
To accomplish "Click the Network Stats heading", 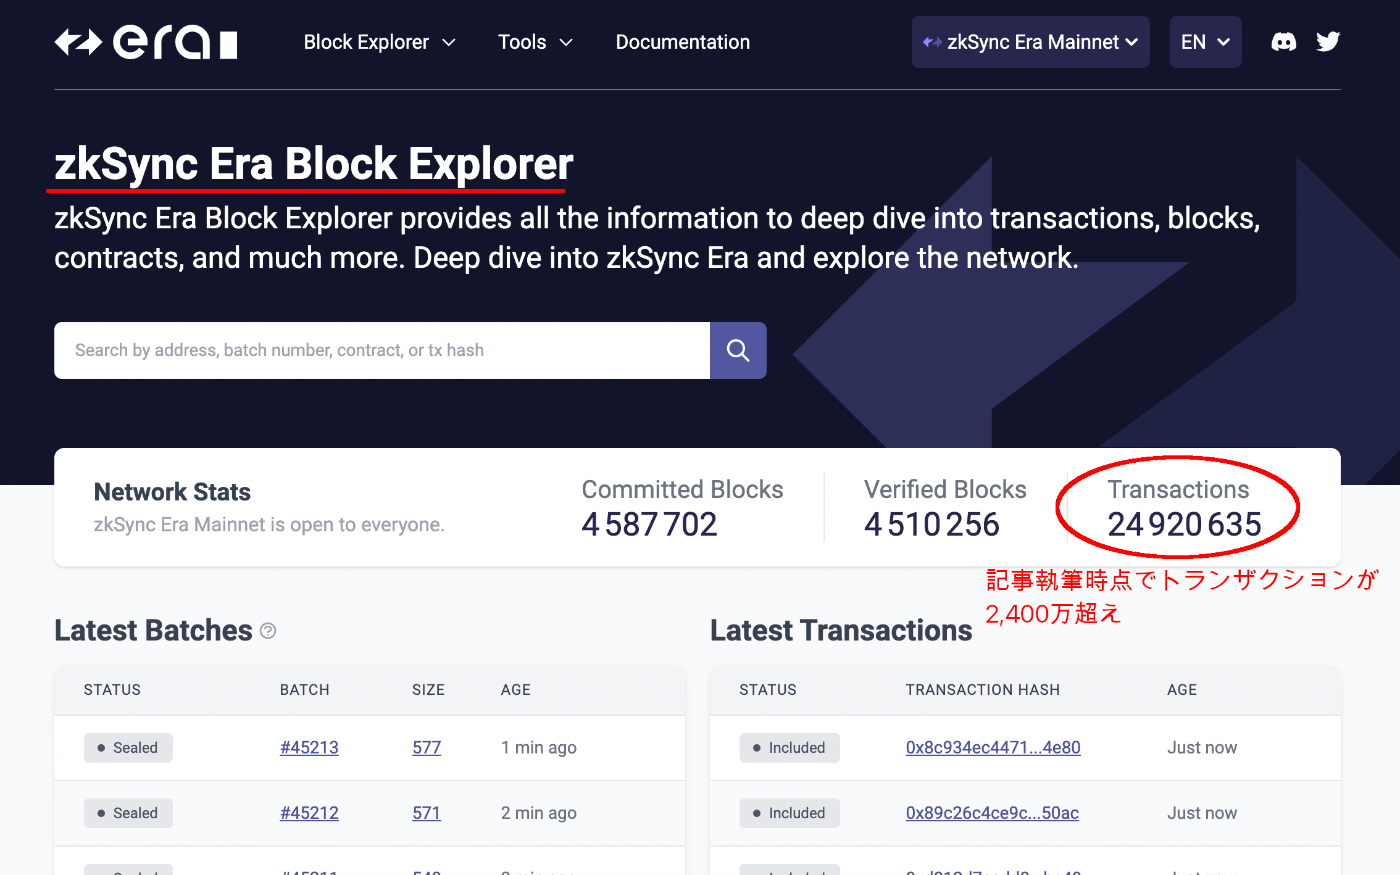I will click(x=172, y=492).
